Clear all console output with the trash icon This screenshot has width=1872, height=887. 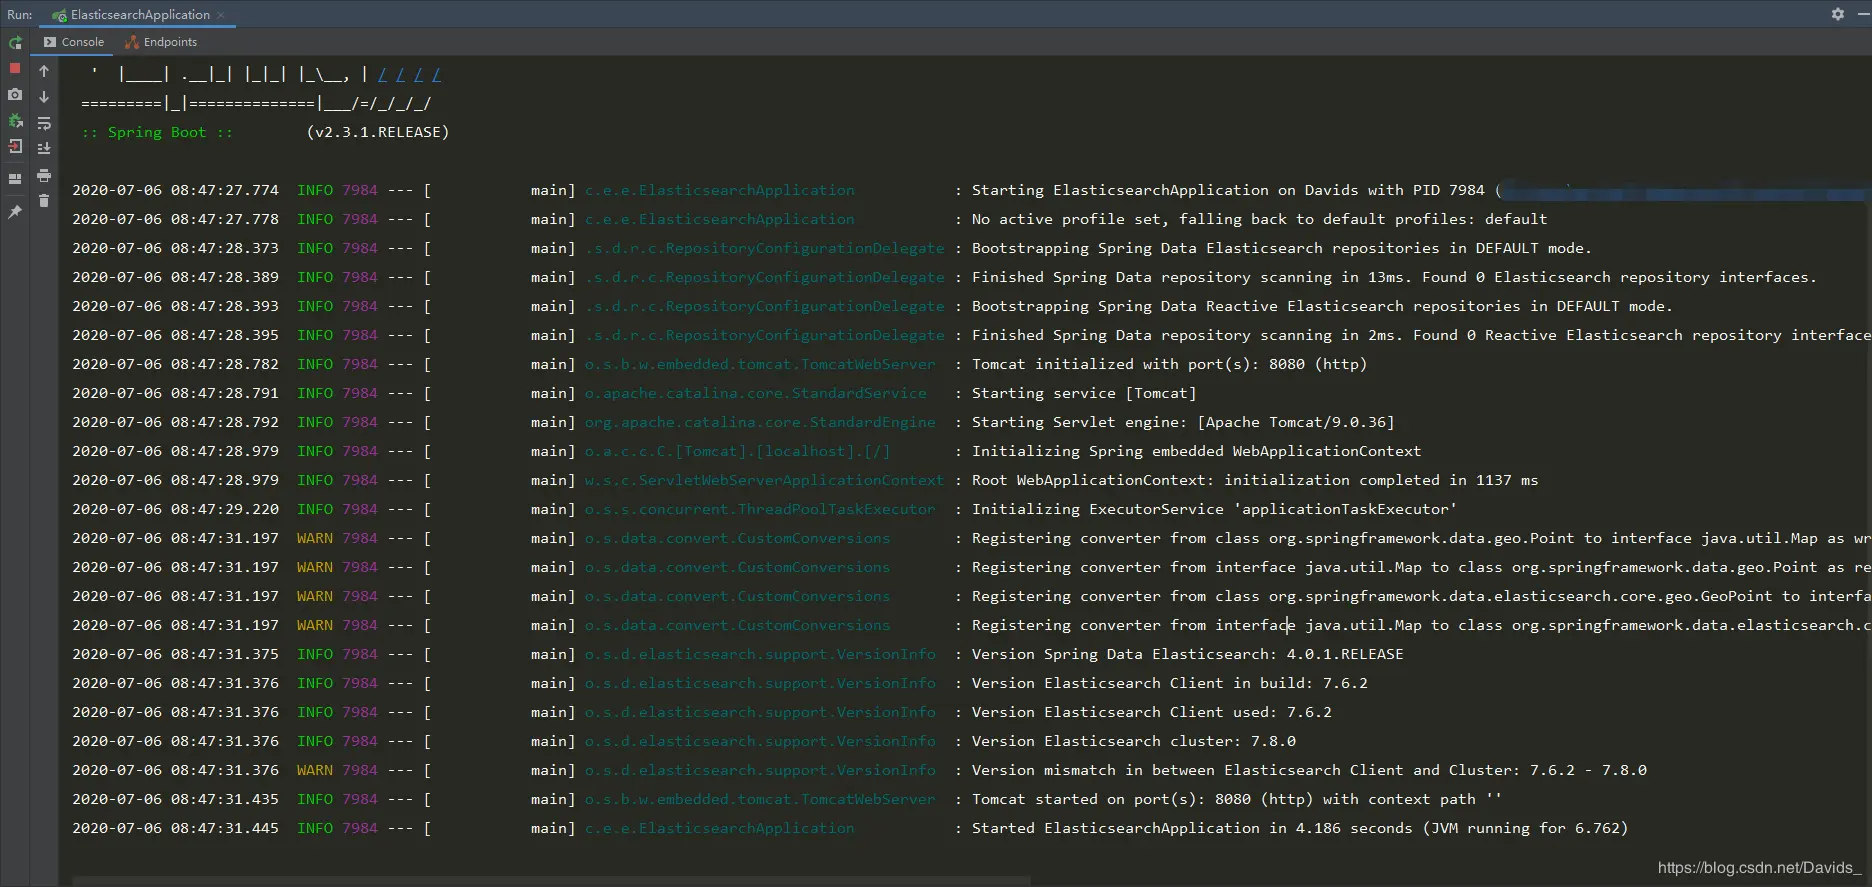click(x=44, y=201)
